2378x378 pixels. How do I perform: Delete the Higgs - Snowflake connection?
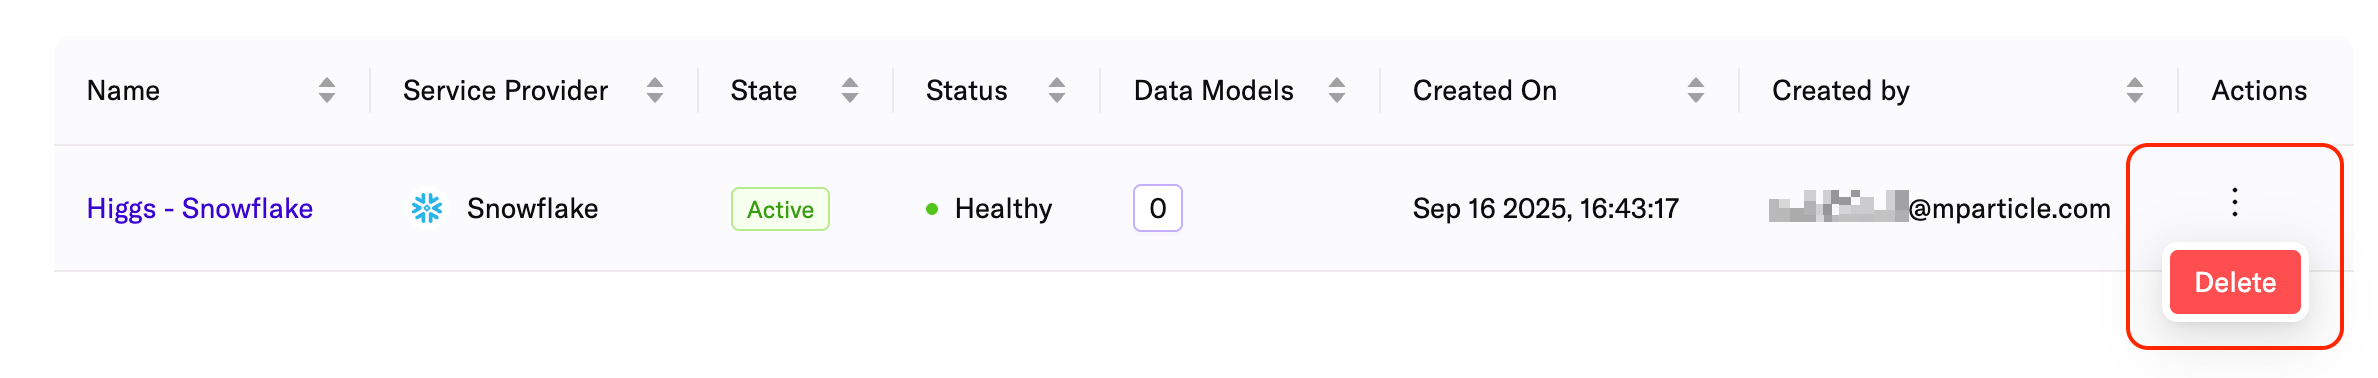click(2235, 282)
